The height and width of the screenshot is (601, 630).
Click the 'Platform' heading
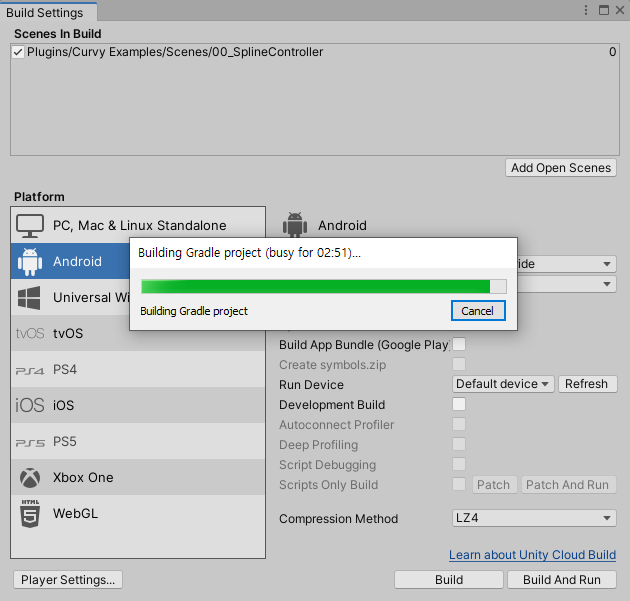click(x=39, y=197)
